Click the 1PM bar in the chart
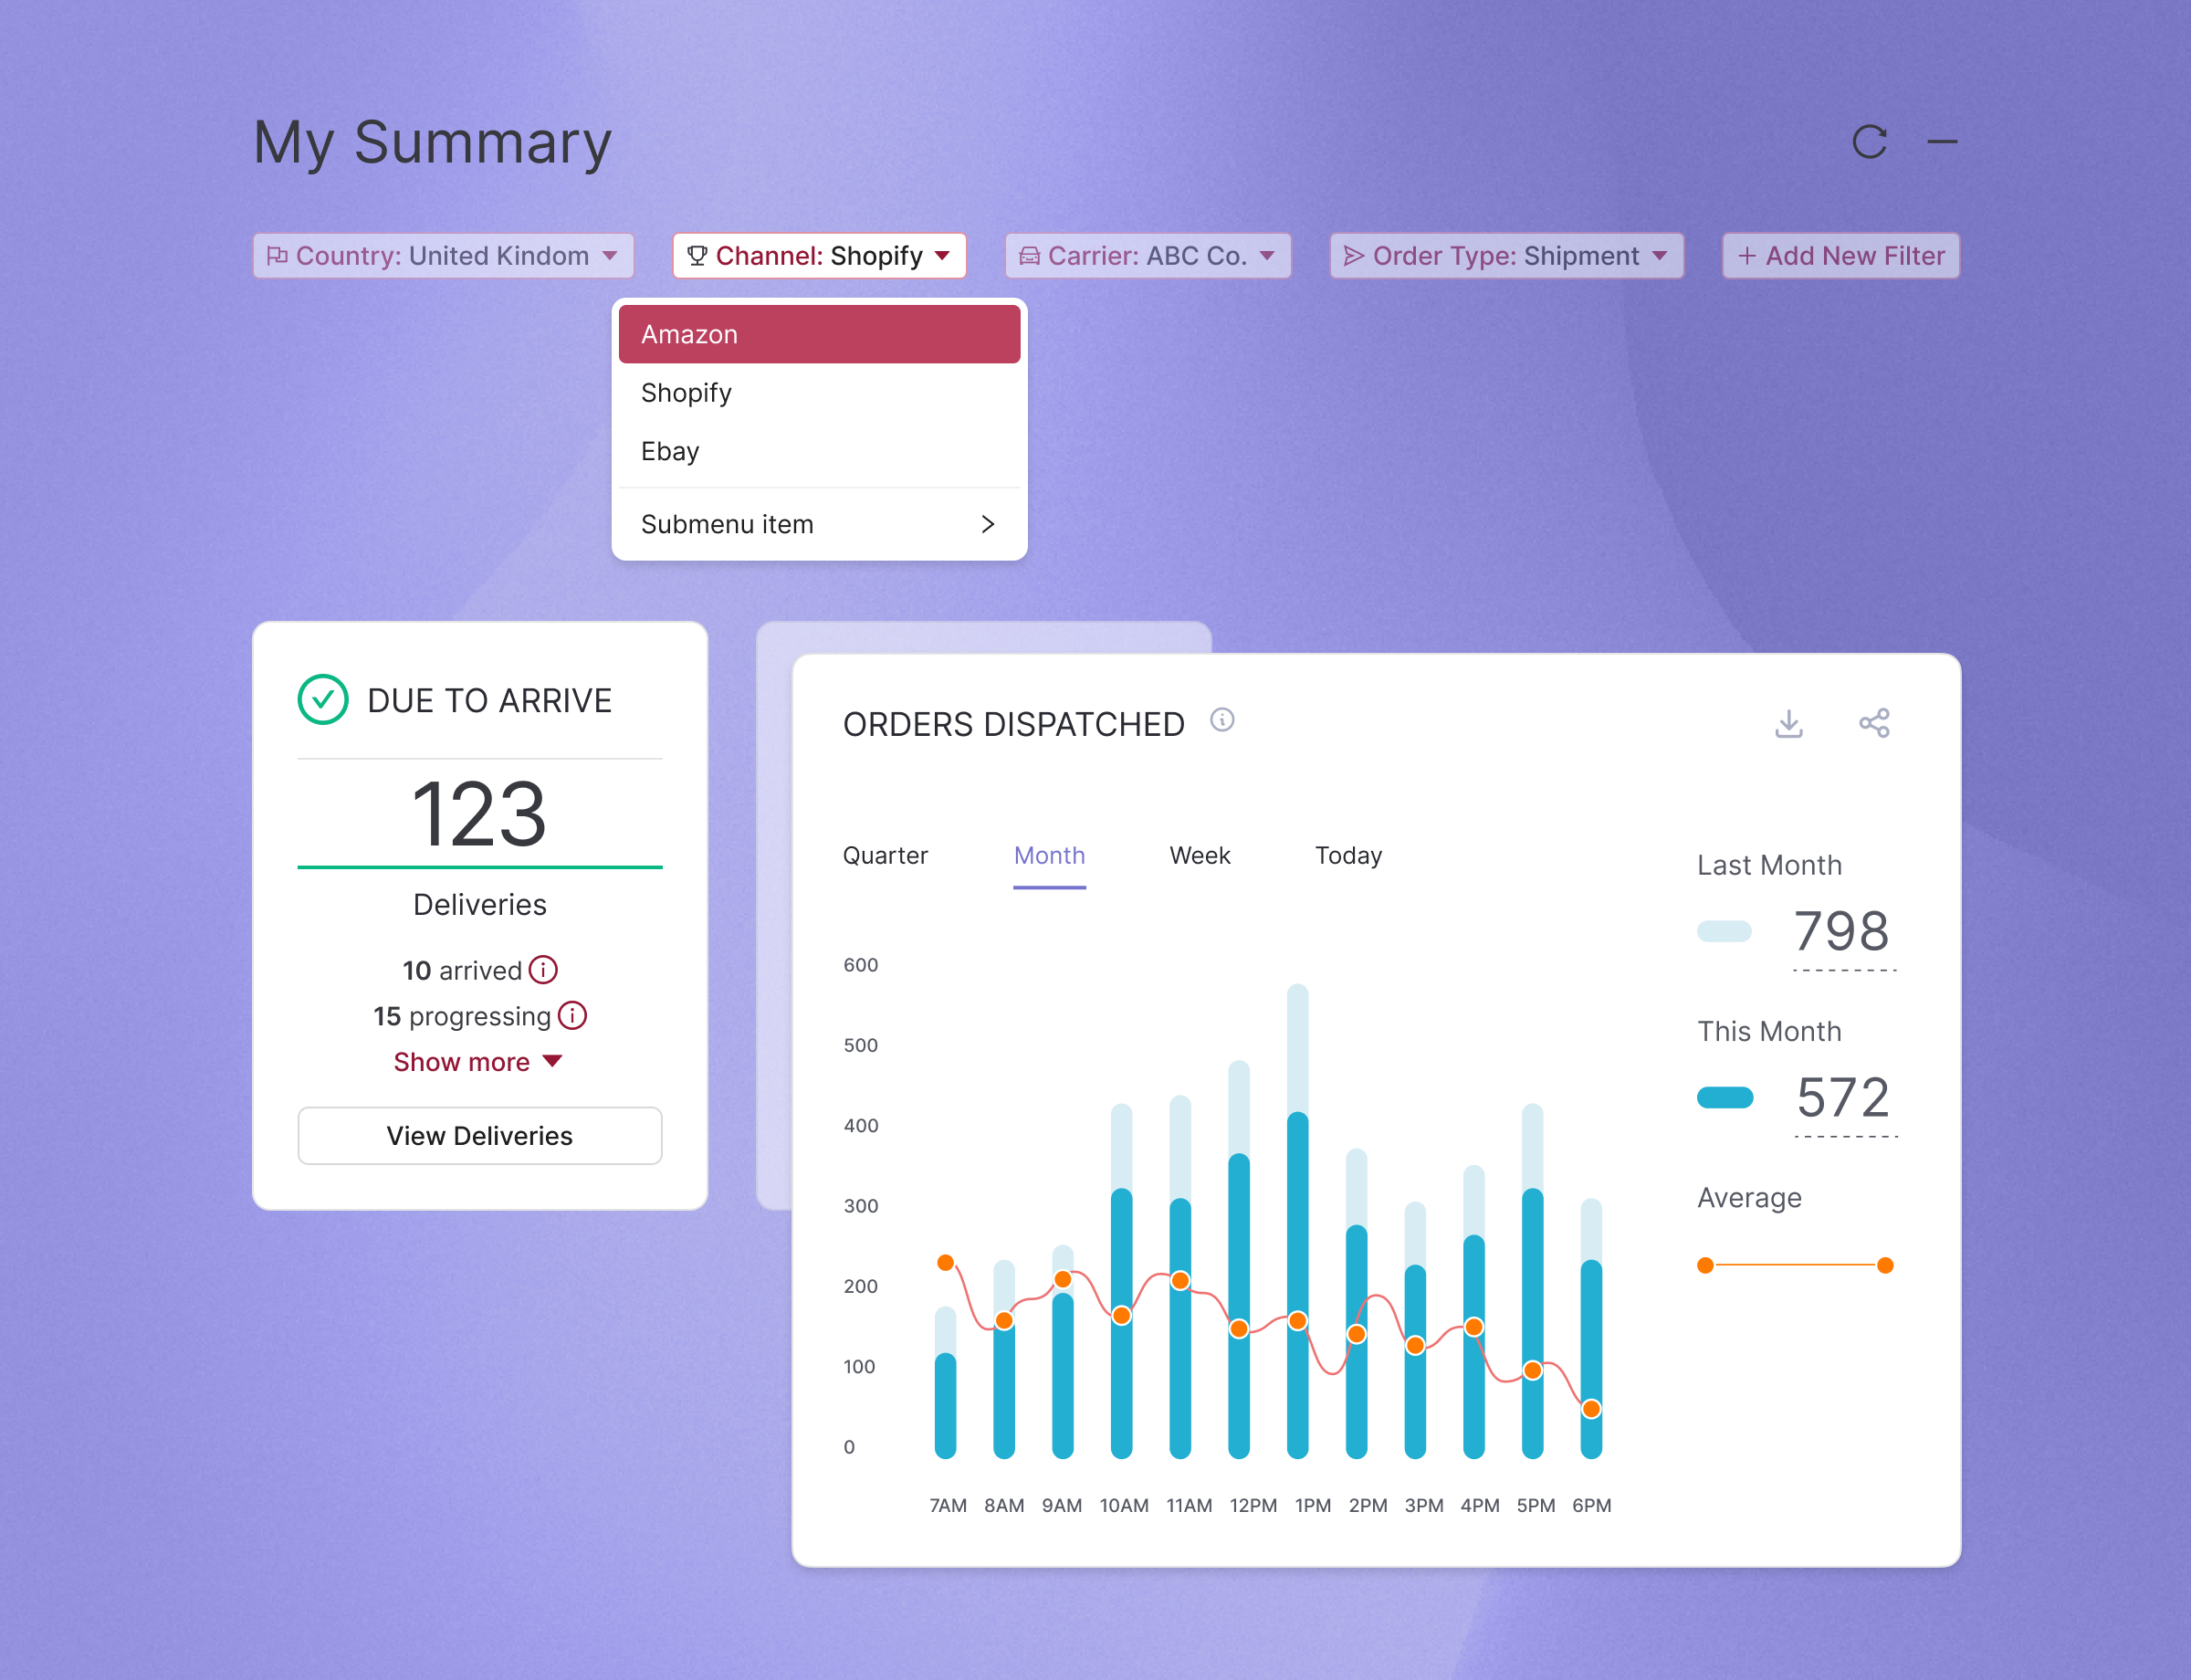2191x1680 pixels. tap(1297, 1221)
